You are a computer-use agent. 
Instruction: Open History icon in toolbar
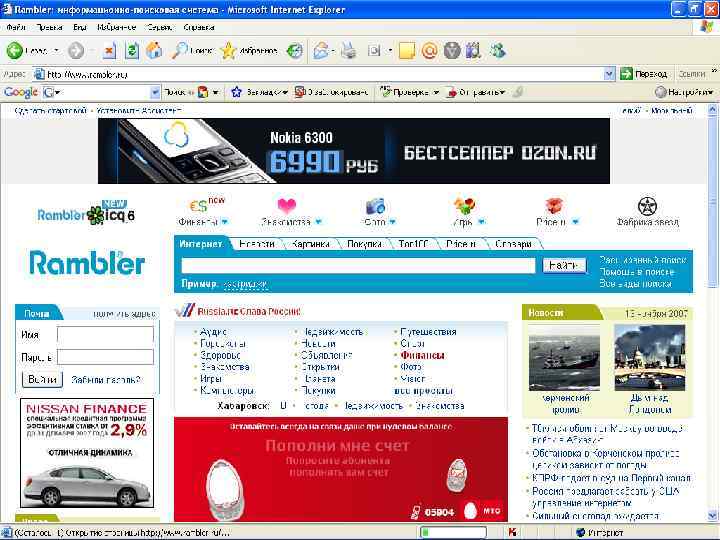click(x=294, y=51)
